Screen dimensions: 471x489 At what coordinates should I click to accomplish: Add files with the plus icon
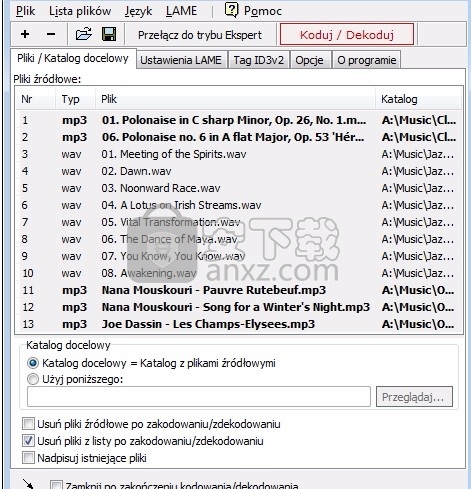tap(25, 34)
